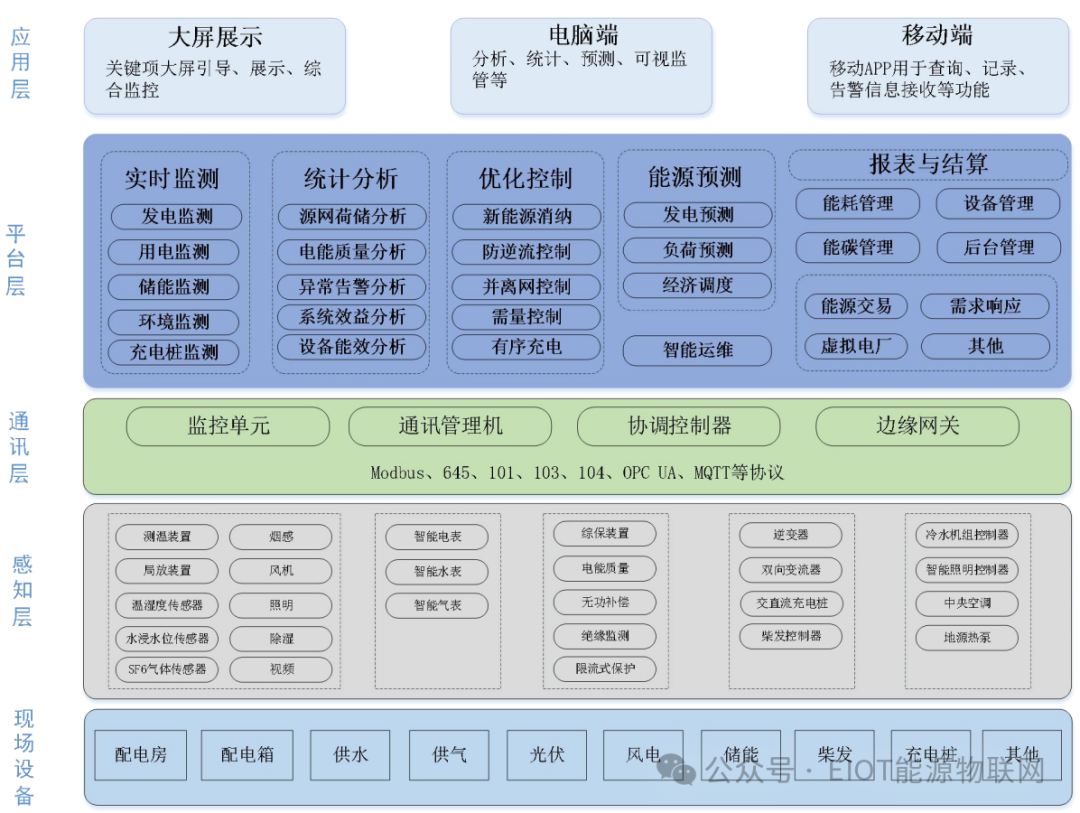Click the 配电房 device box

[141, 755]
